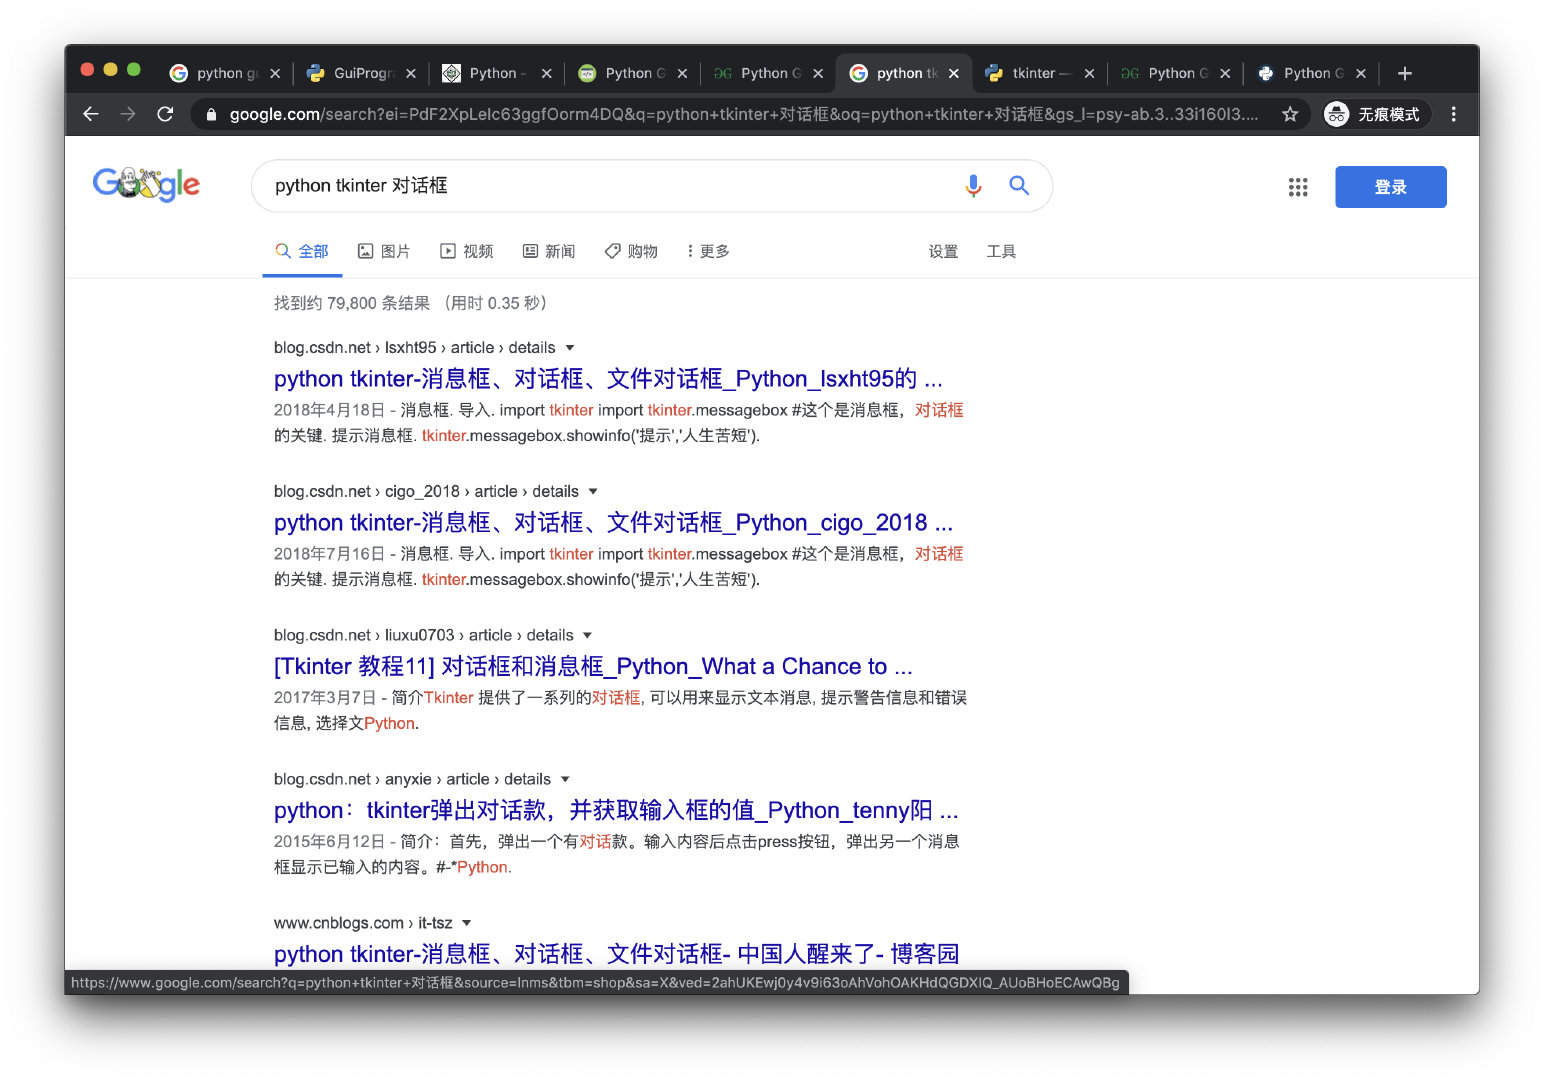Expand options arrow for cnblogs it-tsz result
1544x1080 pixels.
click(x=466, y=924)
